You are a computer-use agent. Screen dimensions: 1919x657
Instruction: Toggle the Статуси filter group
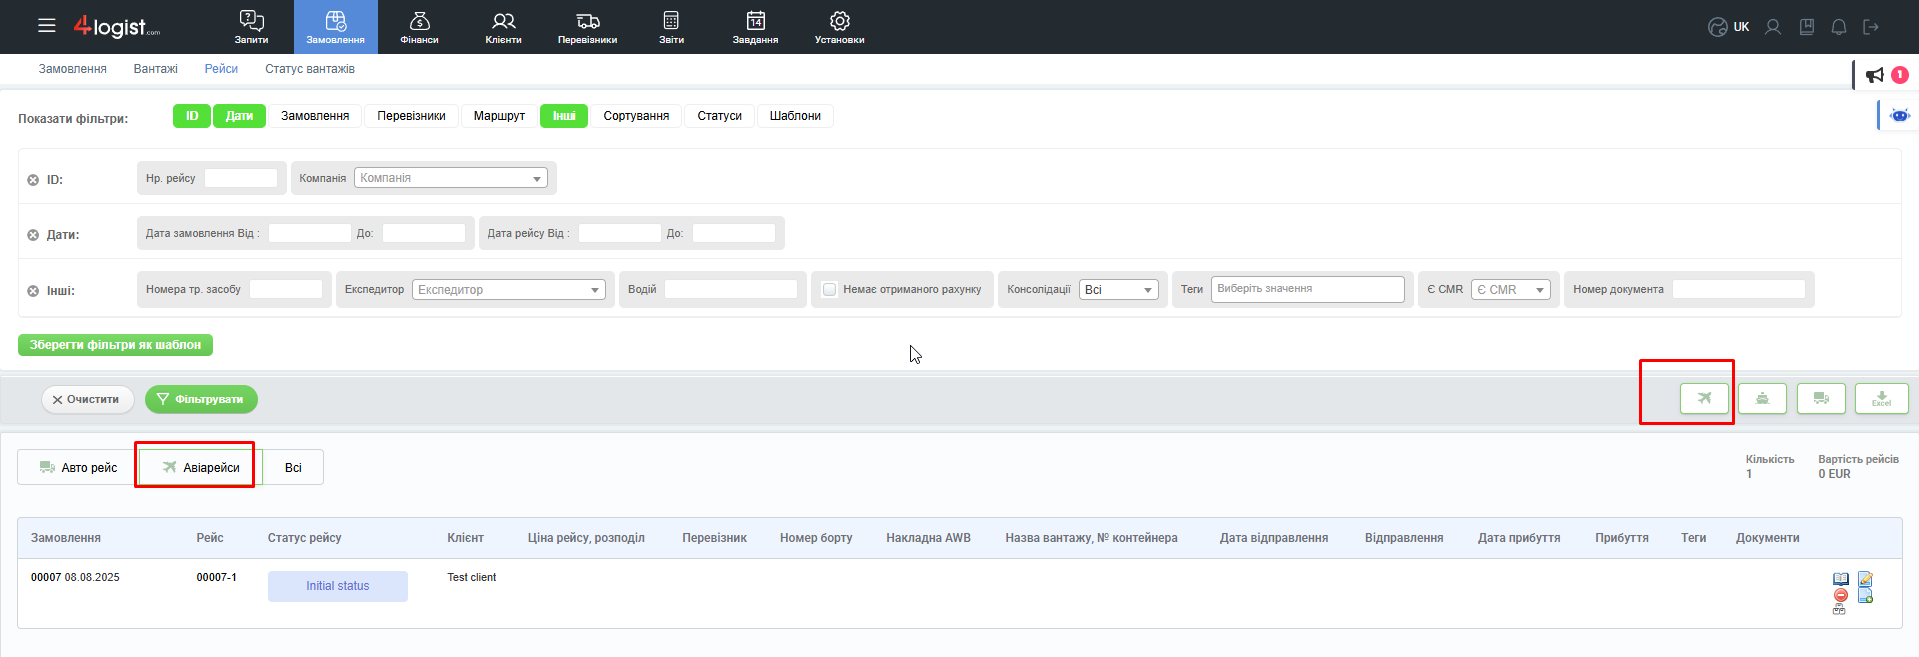click(x=720, y=116)
